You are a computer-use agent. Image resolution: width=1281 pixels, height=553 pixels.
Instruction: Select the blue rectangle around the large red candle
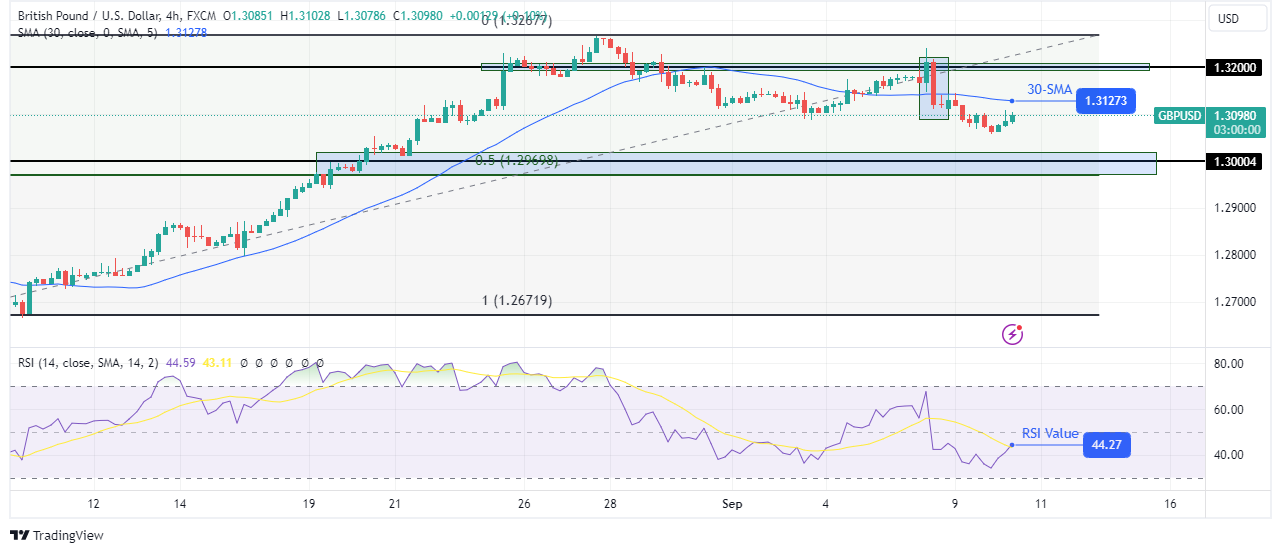[x=933, y=88]
